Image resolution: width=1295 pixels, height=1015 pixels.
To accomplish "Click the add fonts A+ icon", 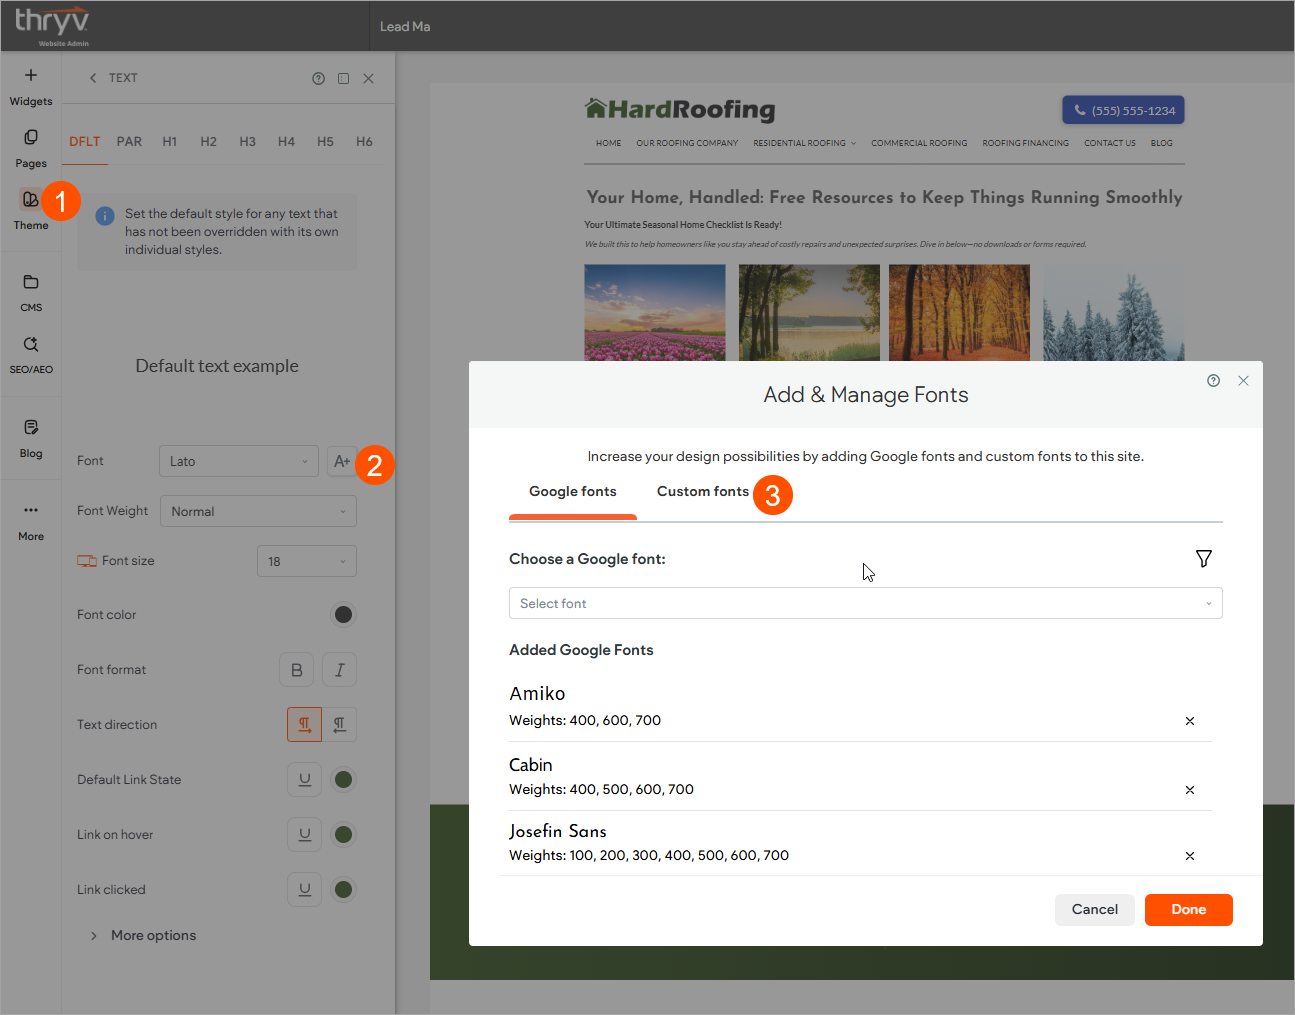I will pyautogui.click(x=342, y=461).
